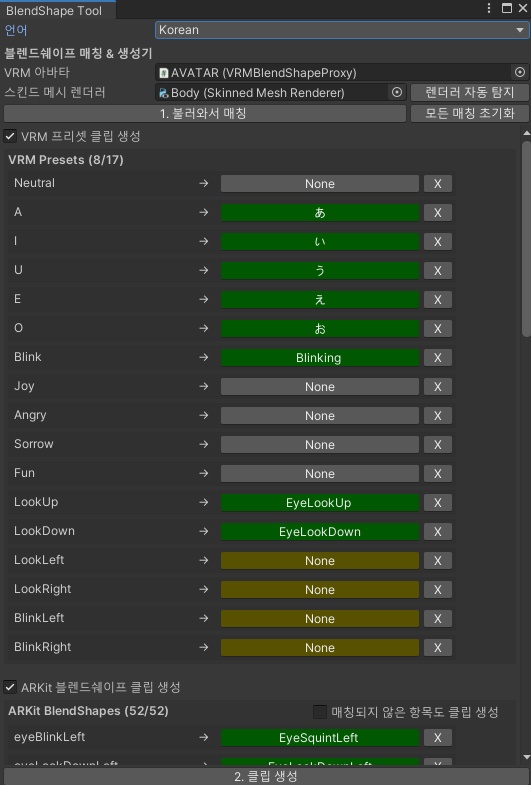531x785 pixels.
Task: Click the scrollbar up arrow
Action: pyautogui.click(x=526, y=134)
